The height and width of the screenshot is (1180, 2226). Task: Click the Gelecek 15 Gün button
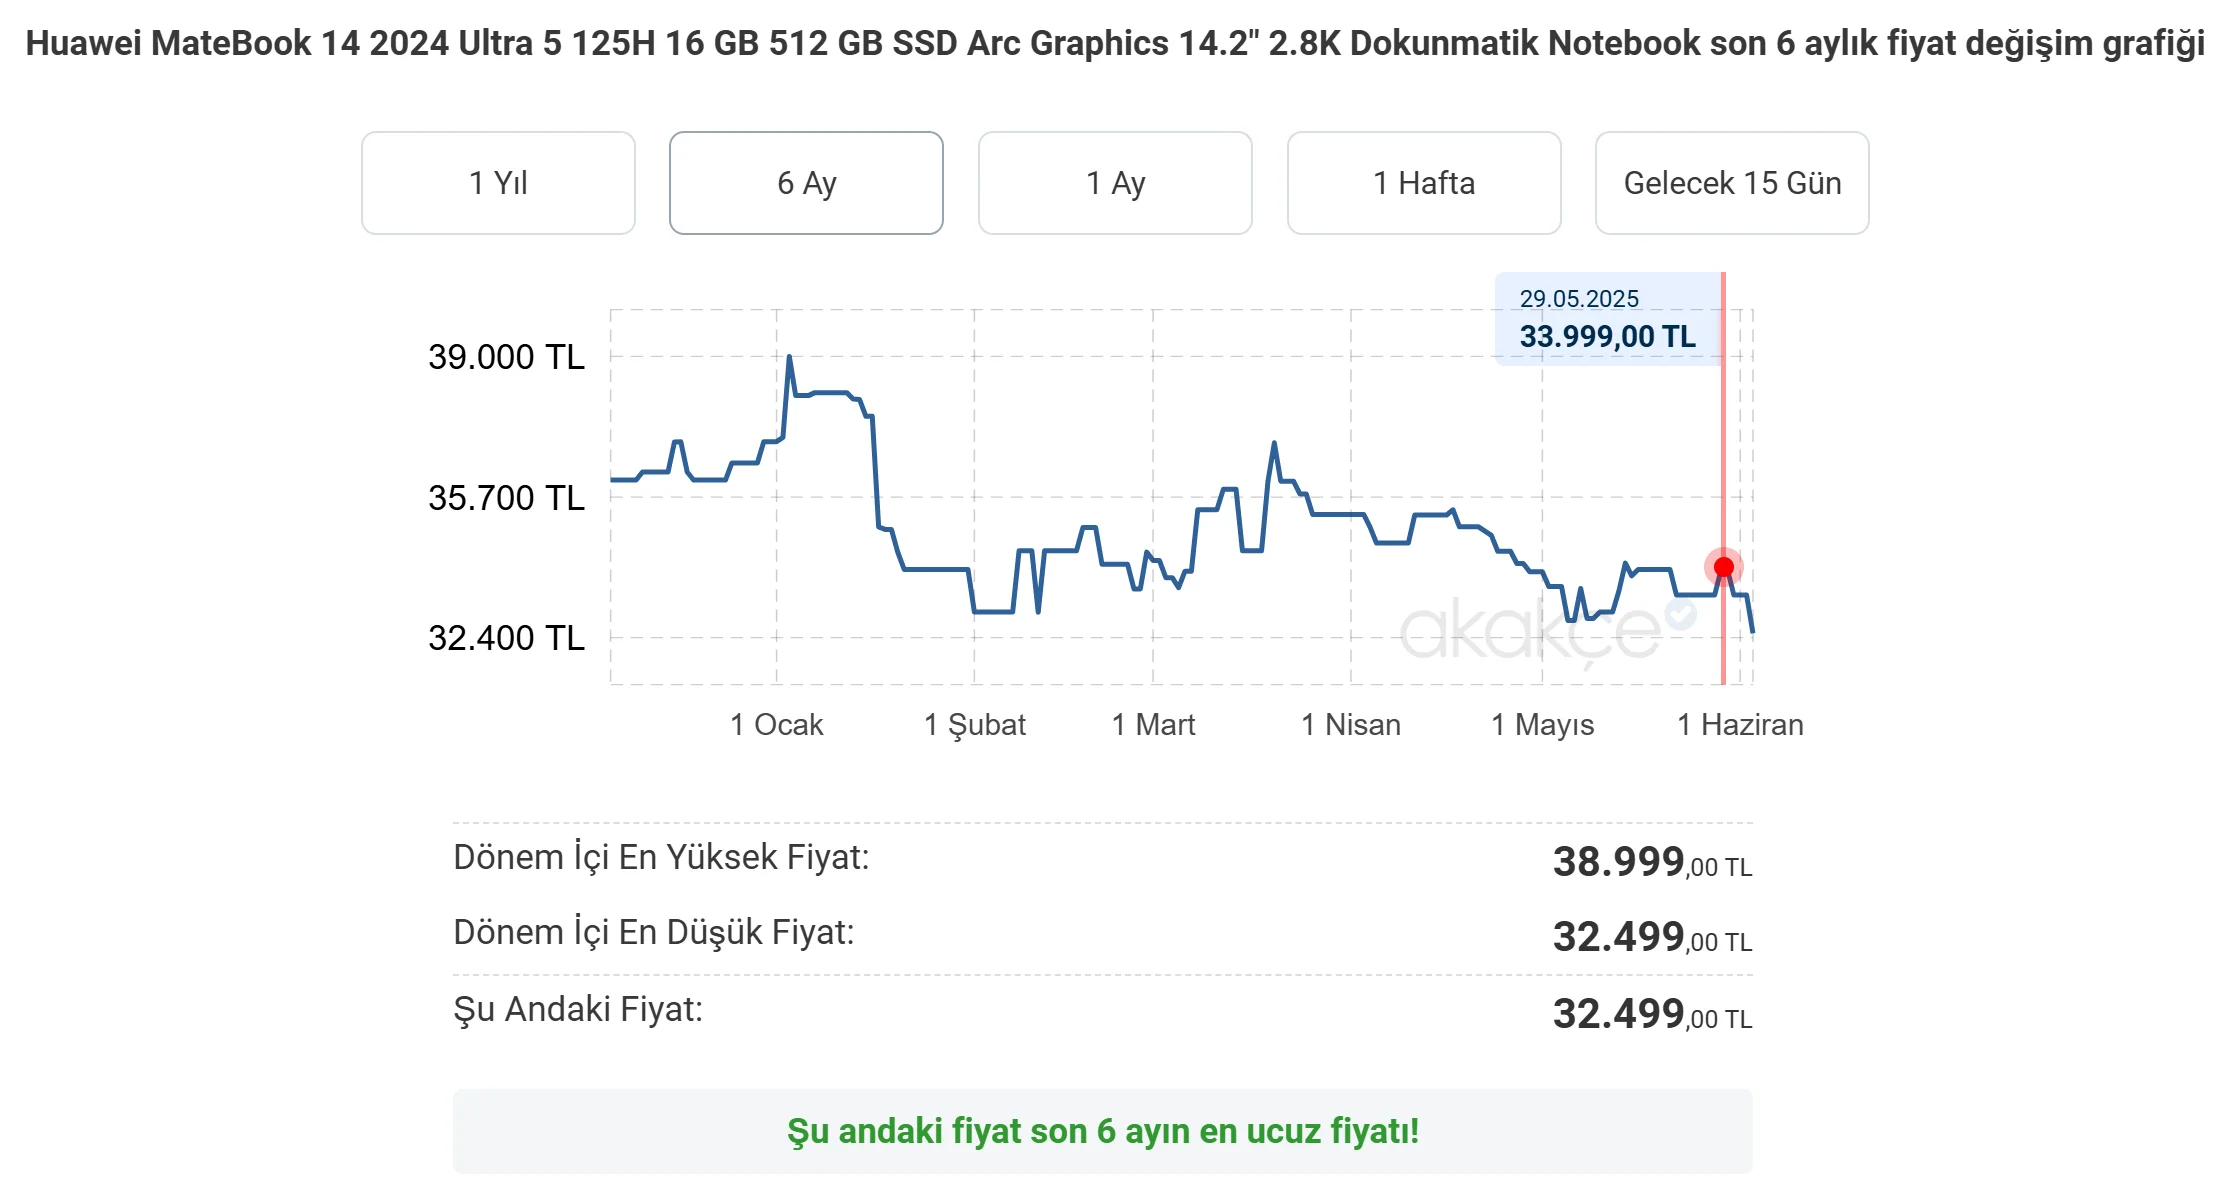tap(1732, 183)
